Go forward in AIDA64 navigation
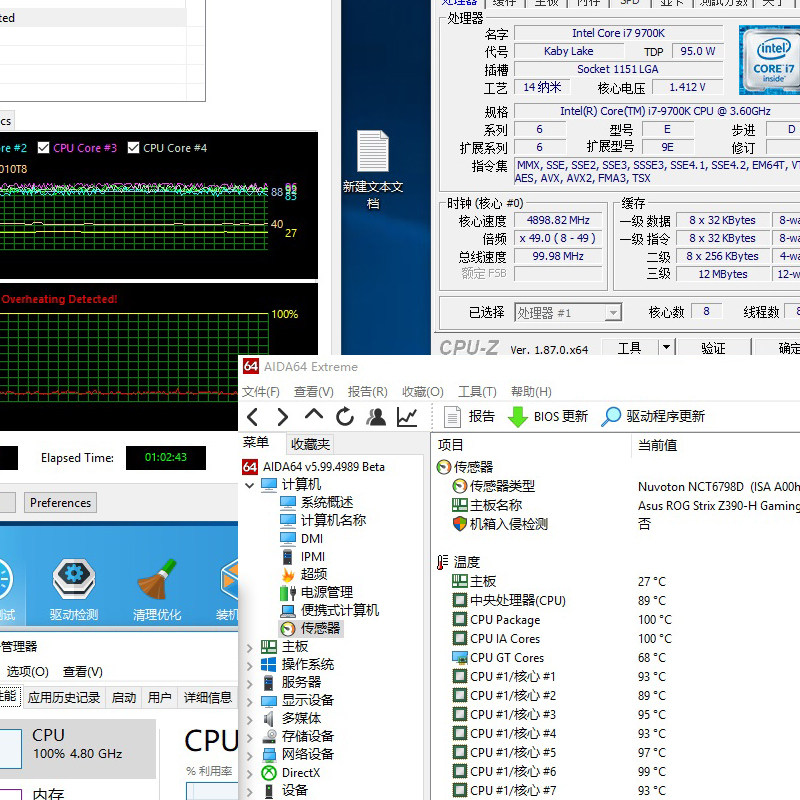The width and height of the screenshot is (800, 800). pyautogui.click(x=282, y=417)
